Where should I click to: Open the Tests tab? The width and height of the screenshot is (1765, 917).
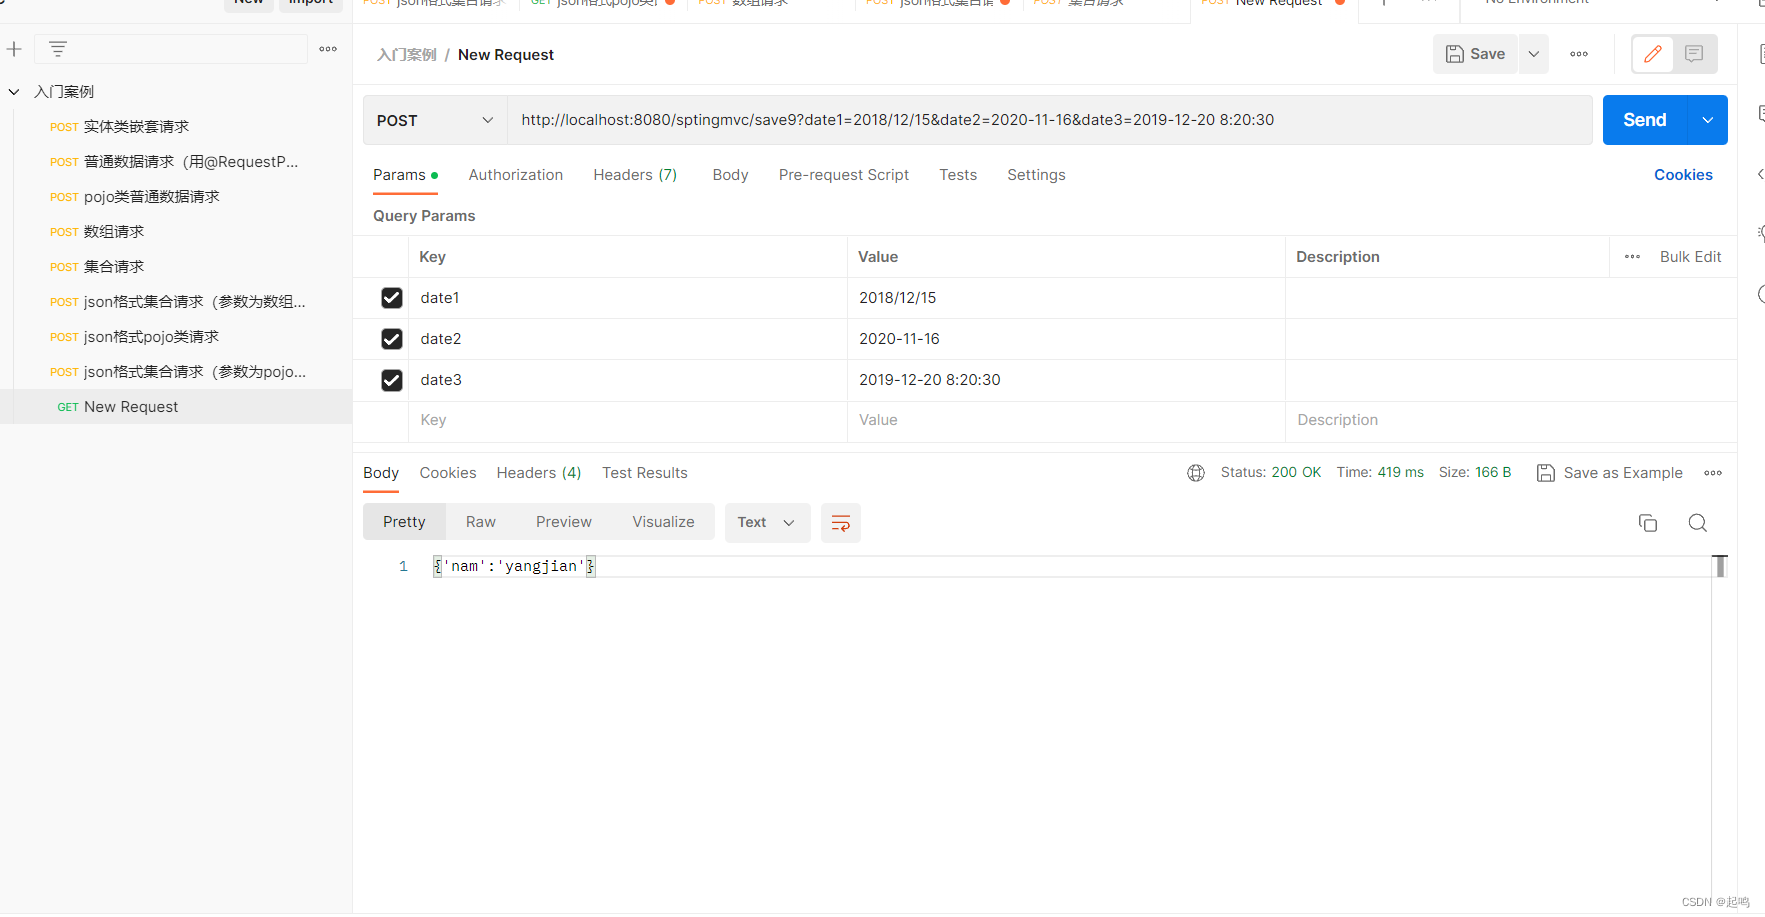[958, 175]
